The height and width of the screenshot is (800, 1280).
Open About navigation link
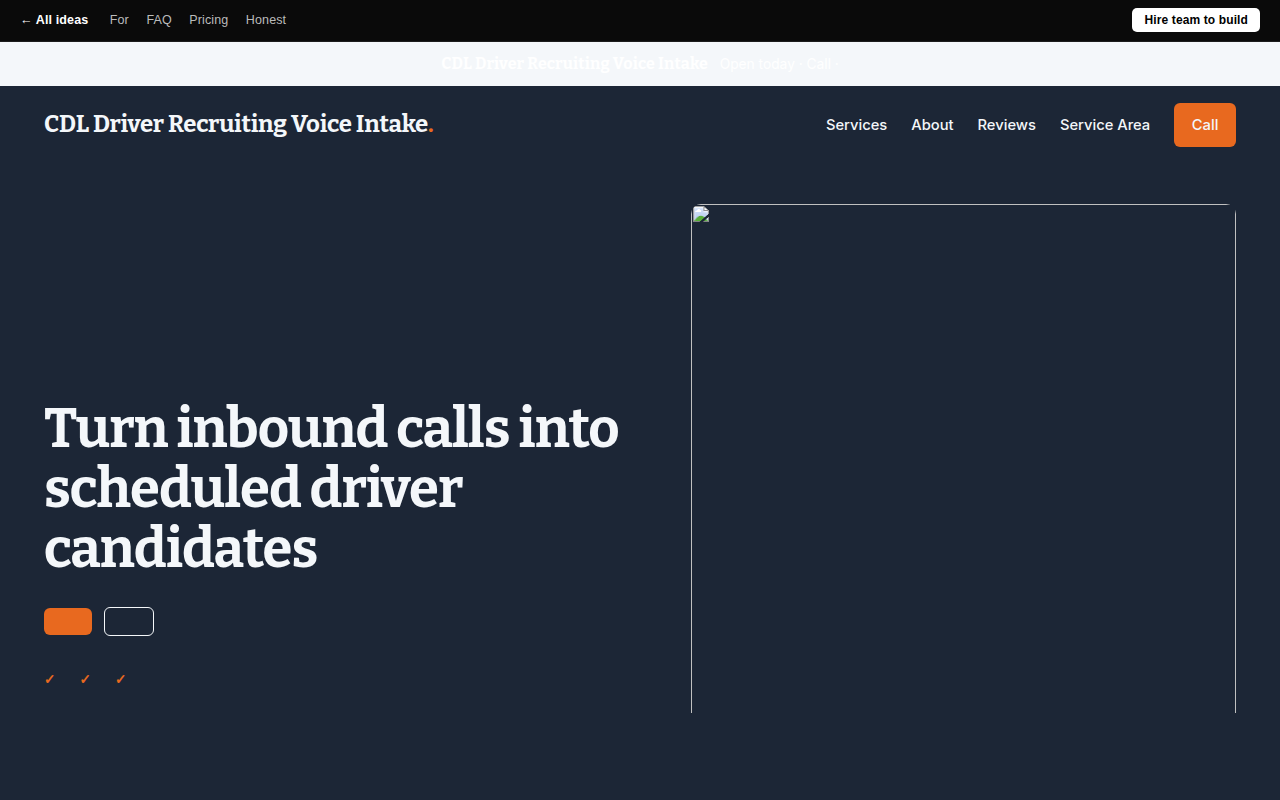tap(932, 125)
